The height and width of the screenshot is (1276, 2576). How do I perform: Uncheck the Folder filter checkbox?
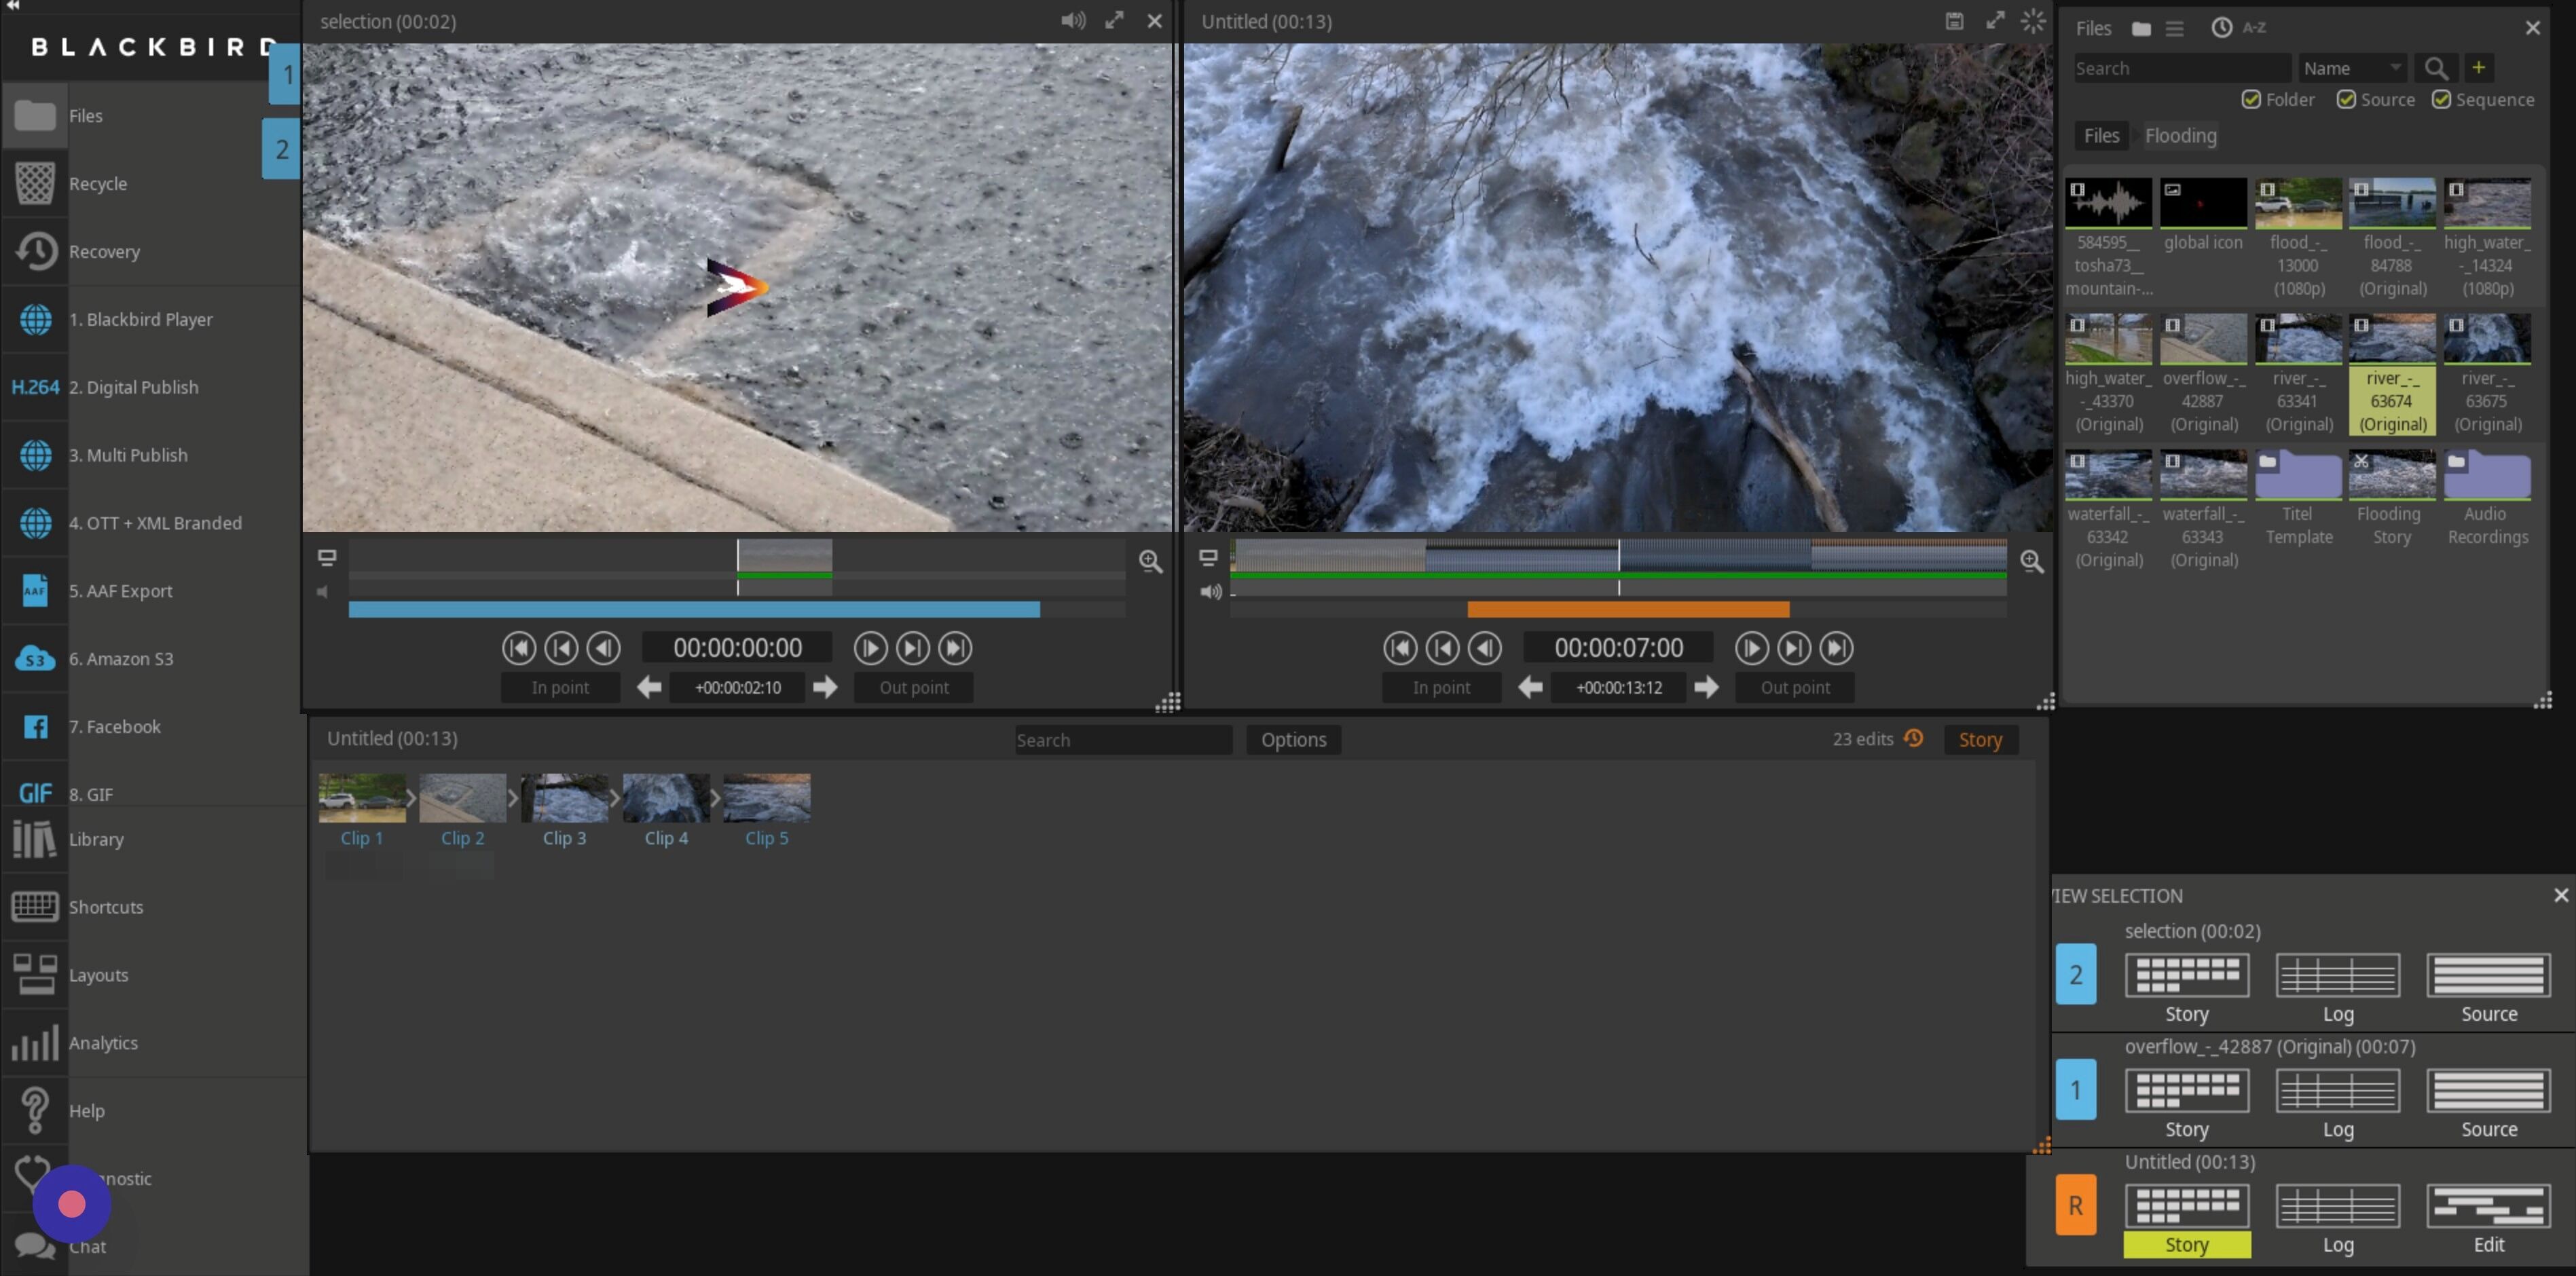click(x=2251, y=99)
